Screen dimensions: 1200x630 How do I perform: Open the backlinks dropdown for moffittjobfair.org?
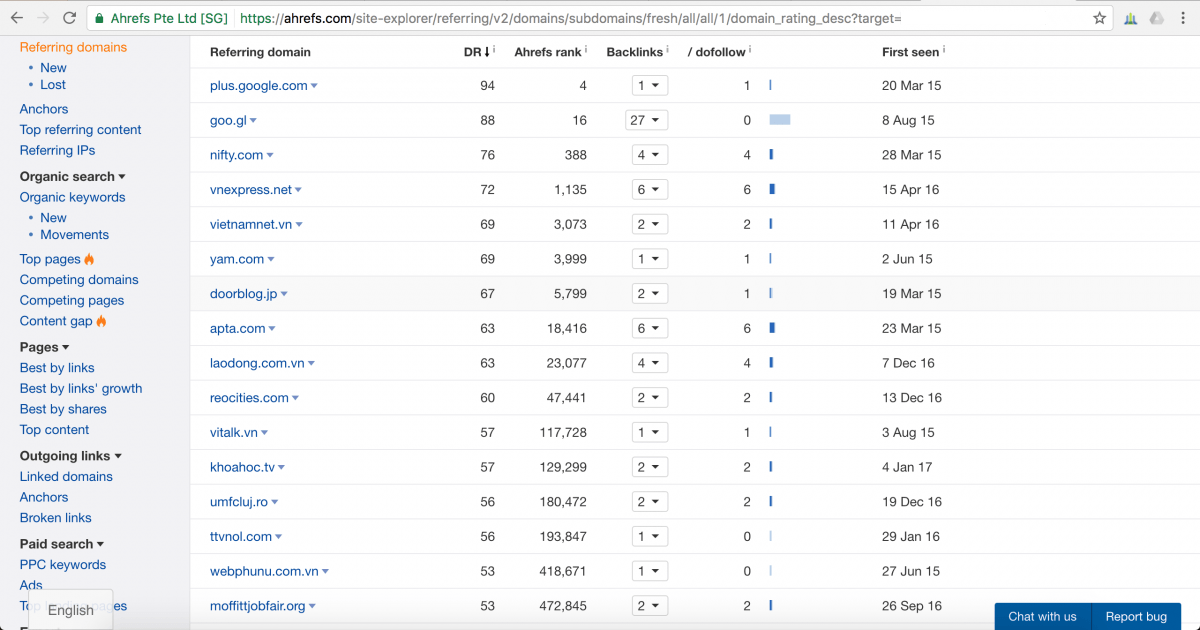[650, 606]
